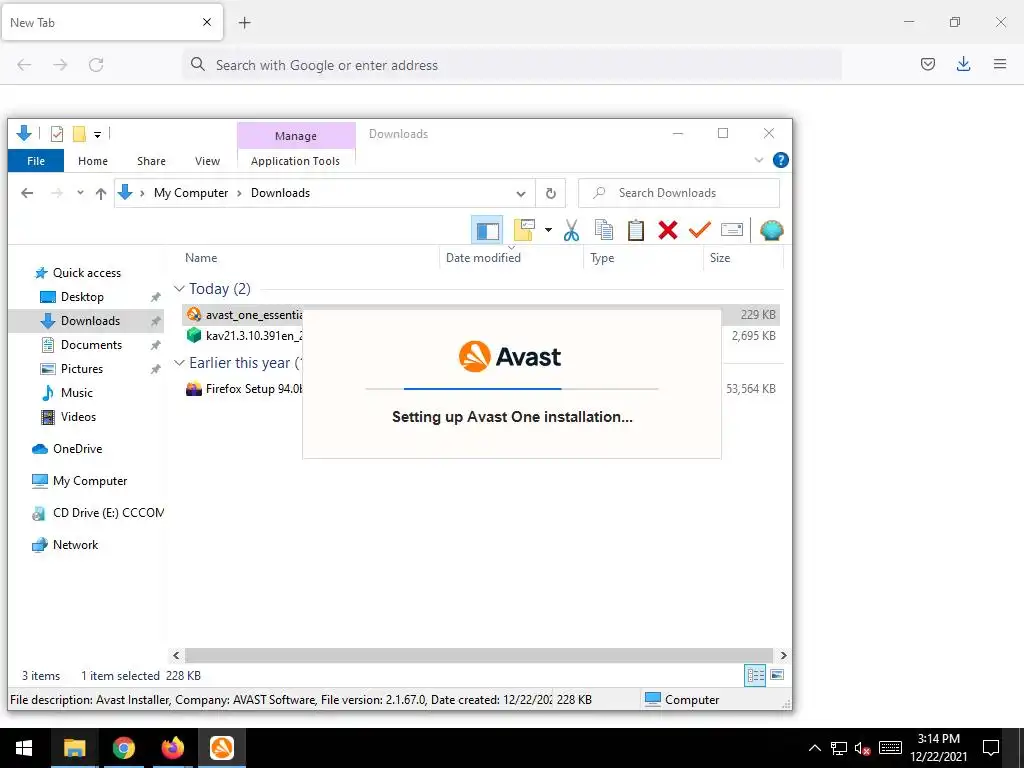This screenshot has width=1024, height=768.
Task: Select Documents in navigation pane
Action: (x=91, y=345)
